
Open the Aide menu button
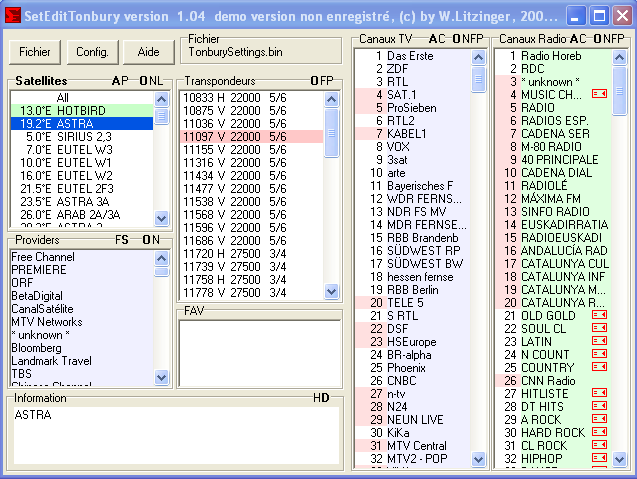pyautogui.click(x=148, y=52)
